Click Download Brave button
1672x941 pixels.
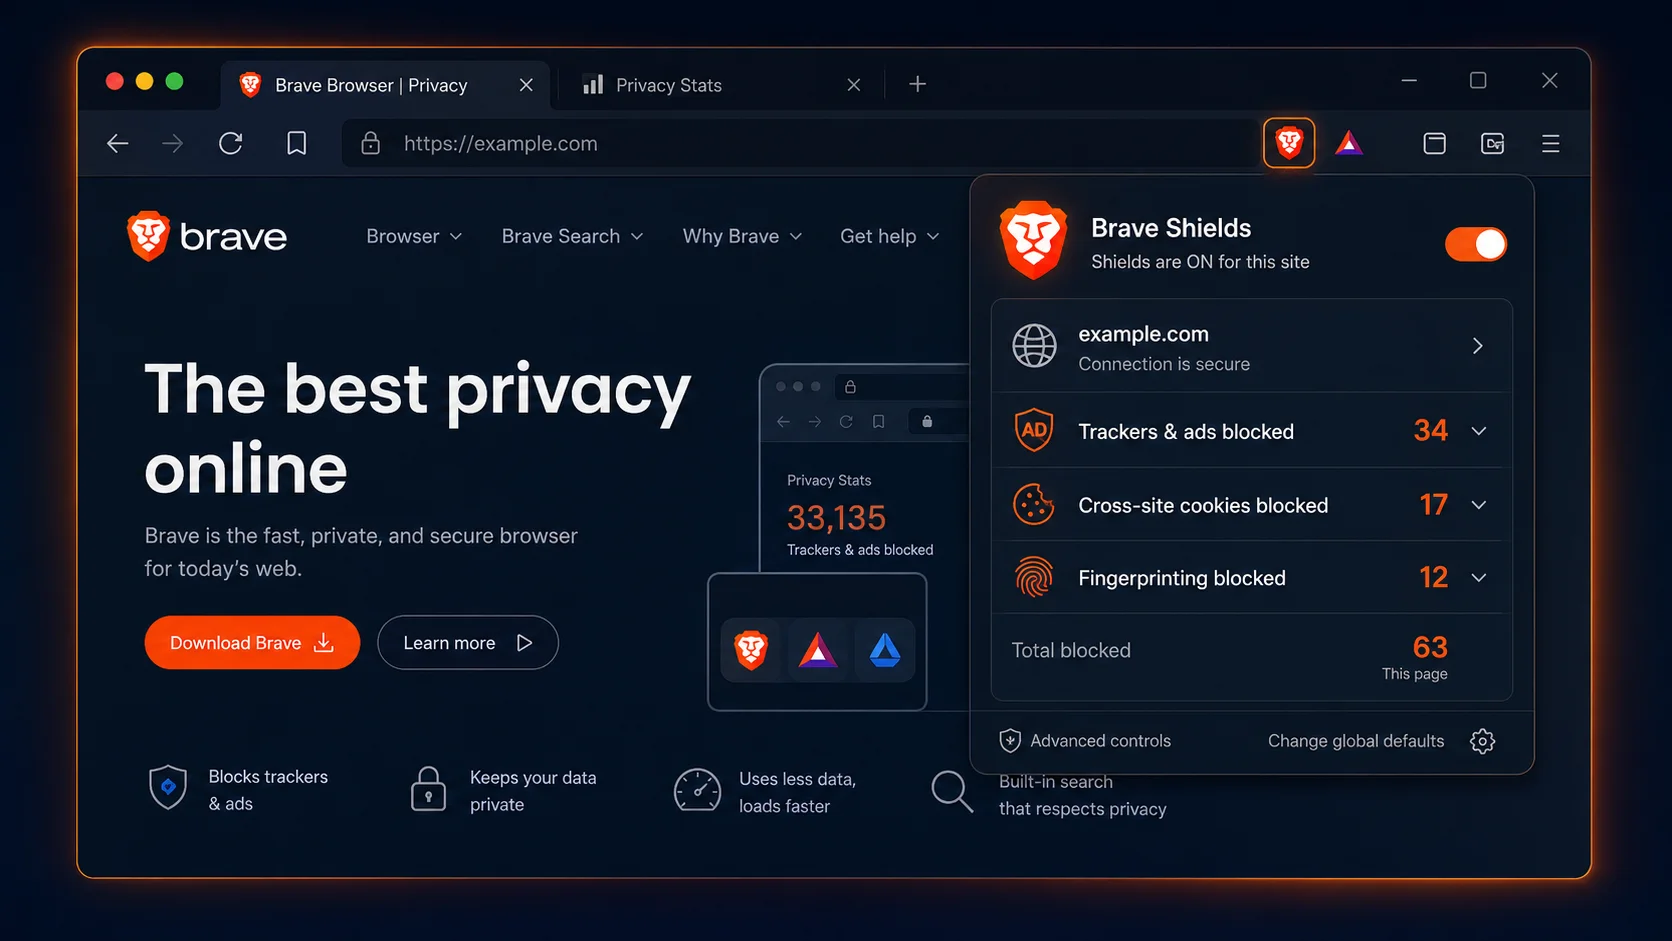(x=252, y=642)
